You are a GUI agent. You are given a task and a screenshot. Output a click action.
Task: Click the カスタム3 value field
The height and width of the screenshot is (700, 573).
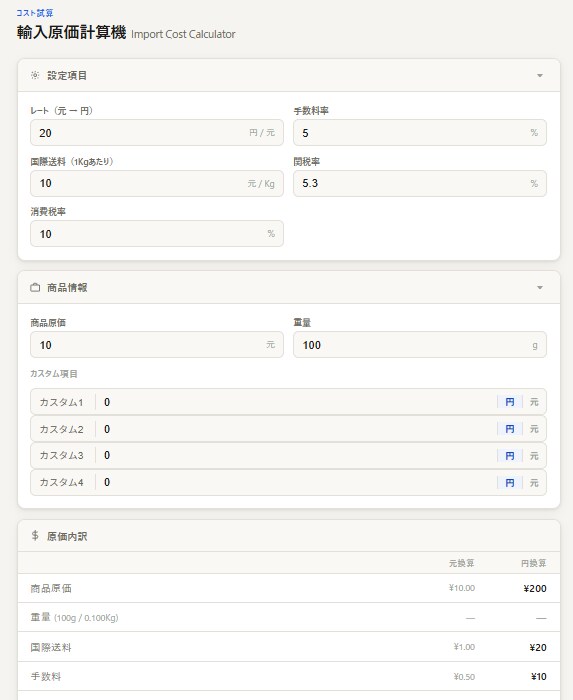point(296,455)
